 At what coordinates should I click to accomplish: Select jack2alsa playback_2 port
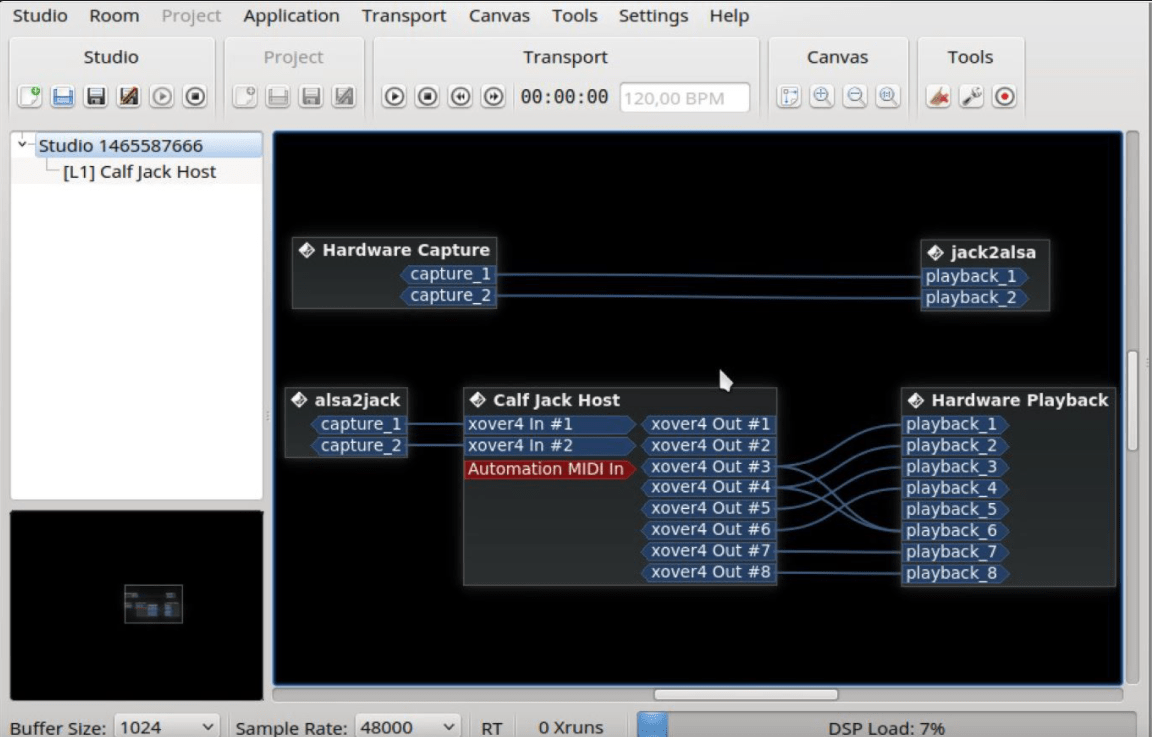click(974, 298)
